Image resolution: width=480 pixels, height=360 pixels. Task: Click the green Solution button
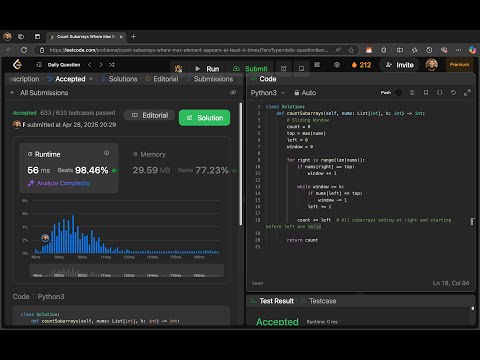click(x=204, y=118)
